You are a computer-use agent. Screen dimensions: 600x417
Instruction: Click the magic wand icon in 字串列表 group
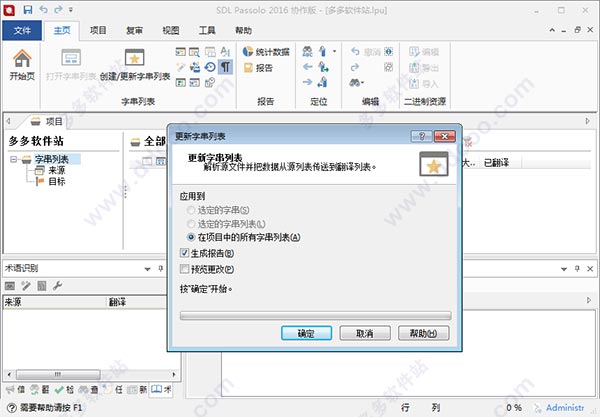181,67
